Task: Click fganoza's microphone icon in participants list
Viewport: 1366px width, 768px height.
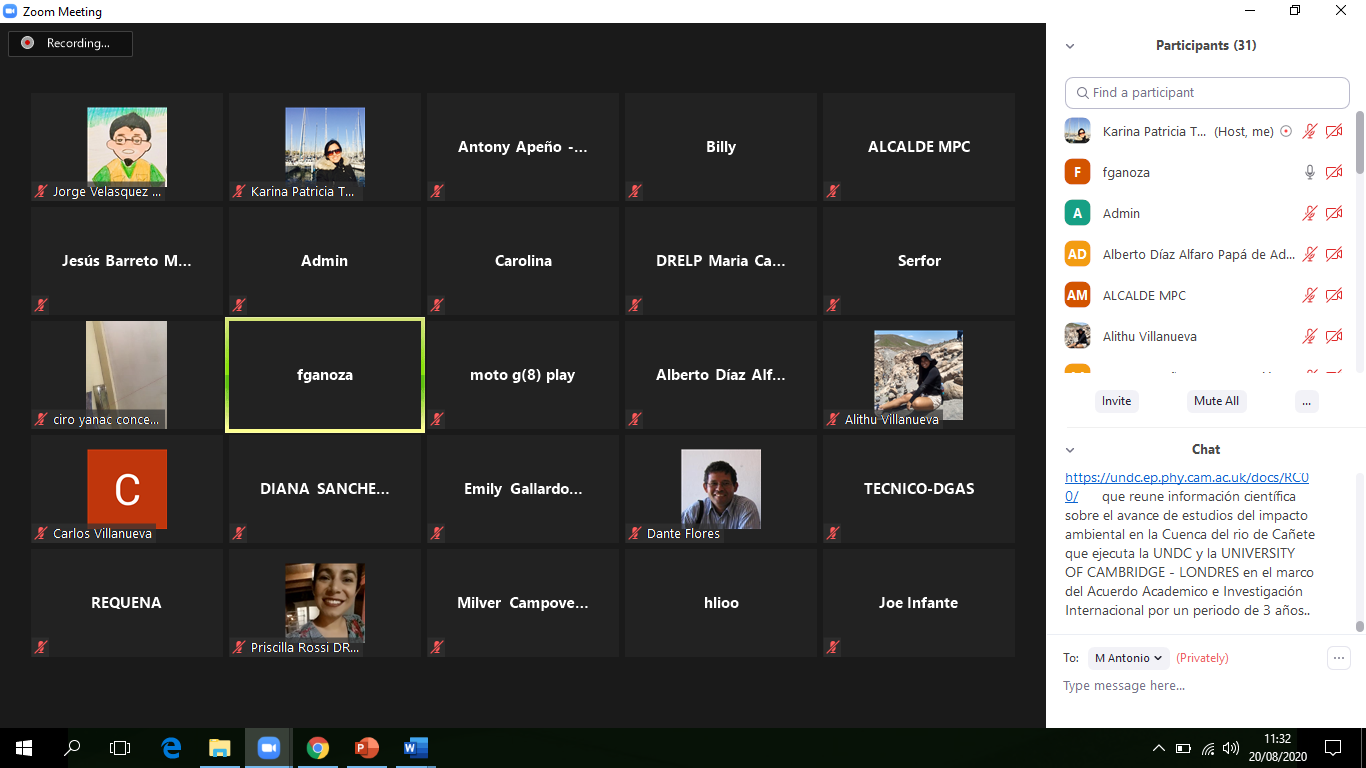Action: tap(1309, 172)
